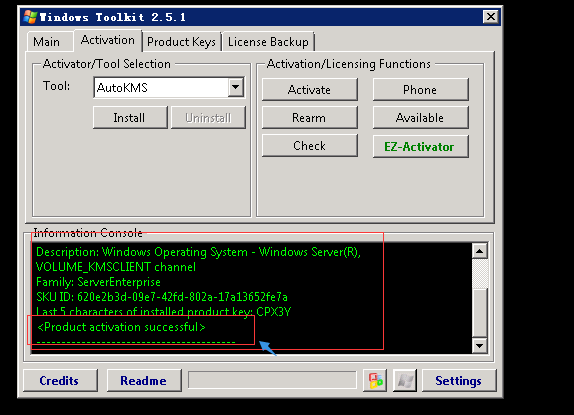
Task: Click the Activate button
Action: tap(309, 90)
